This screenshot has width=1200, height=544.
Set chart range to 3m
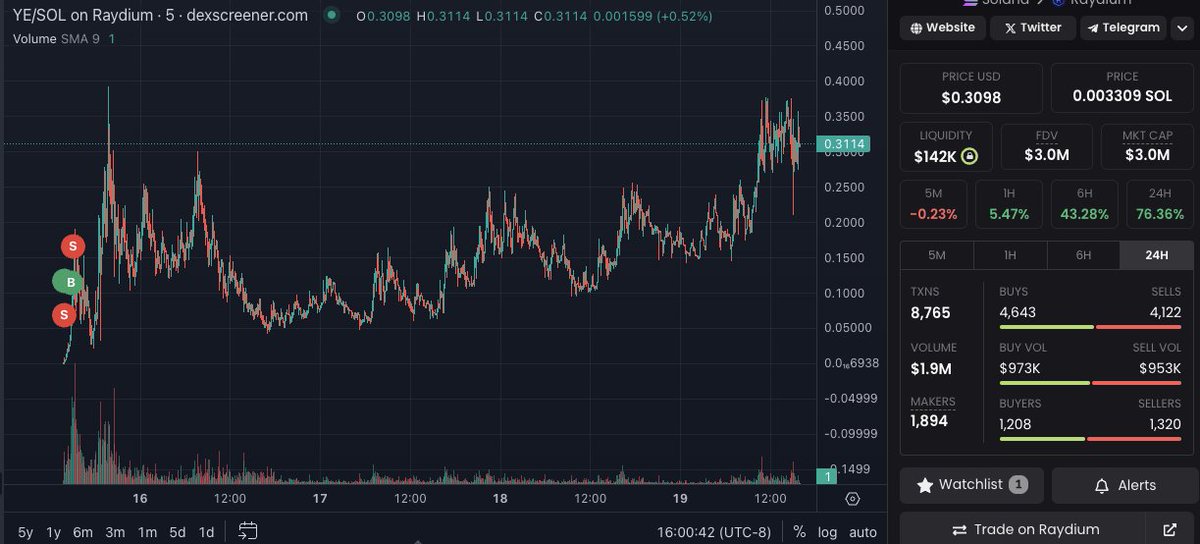pyautogui.click(x=115, y=531)
